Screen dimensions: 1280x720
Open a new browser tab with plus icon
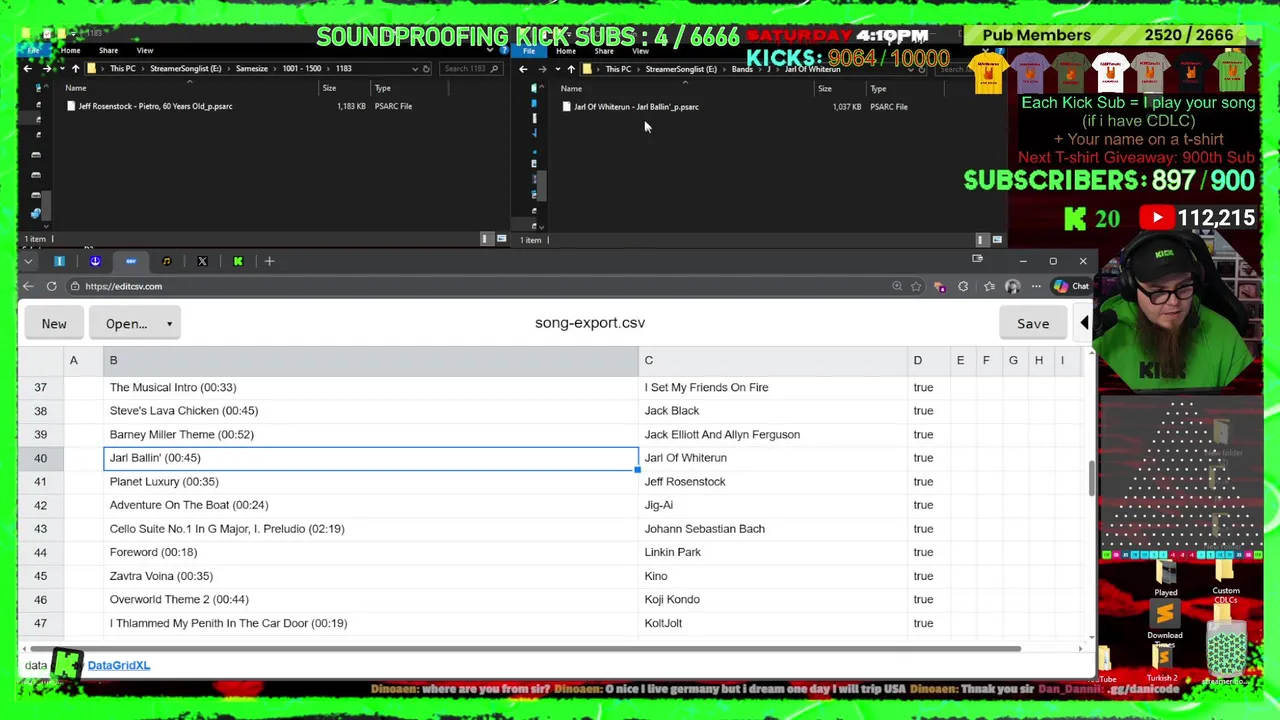[x=269, y=261]
